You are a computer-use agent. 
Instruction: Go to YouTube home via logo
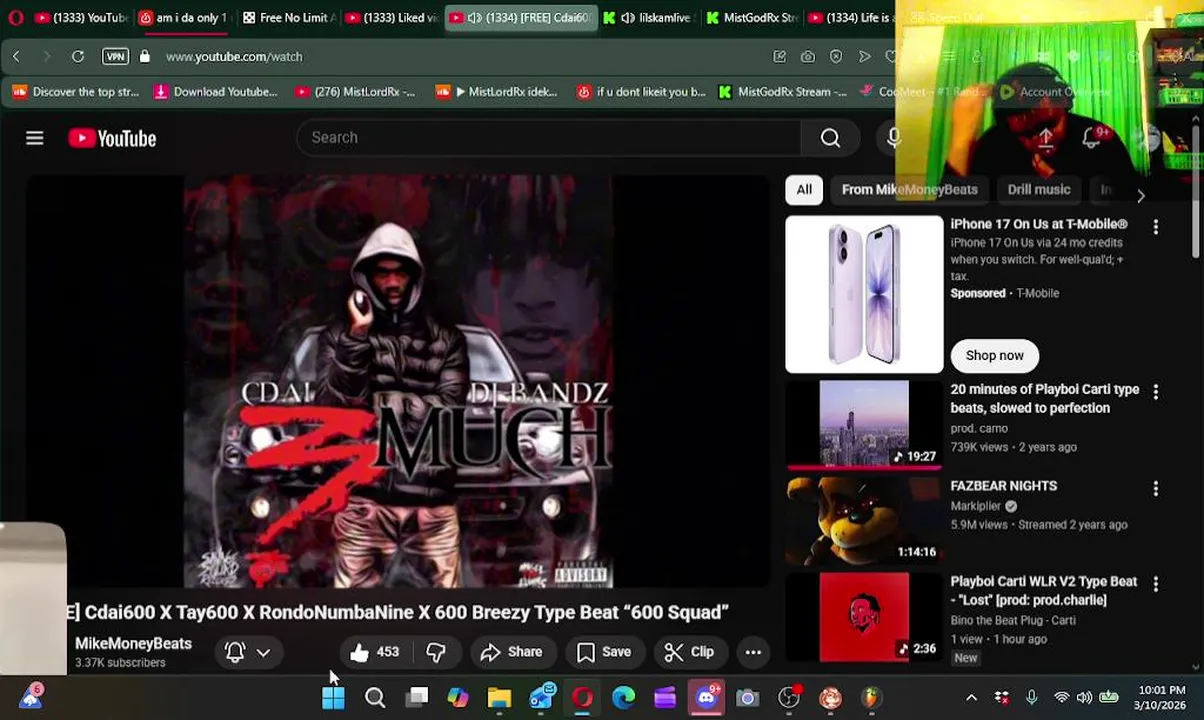(112, 138)
